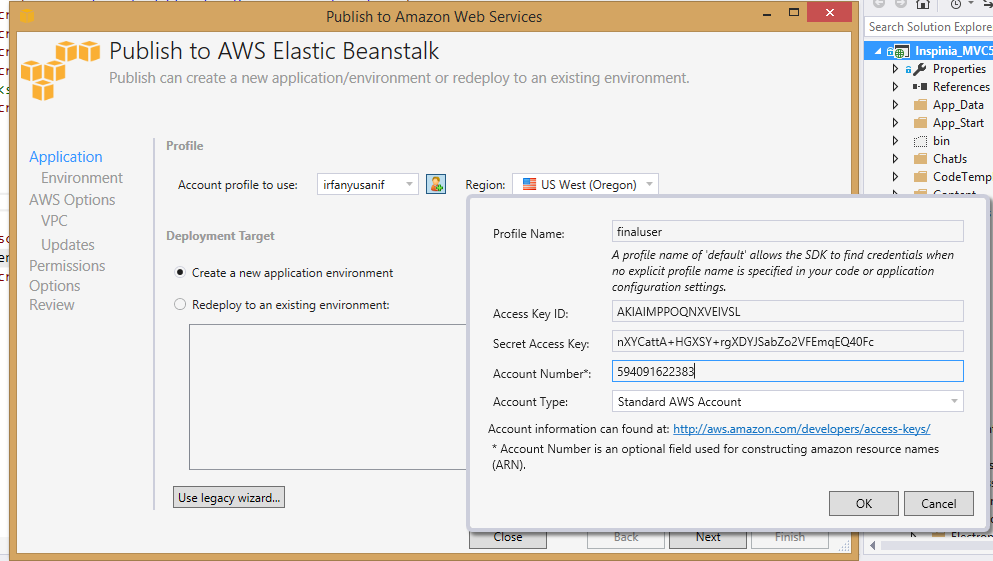This screenshot has height=561, width=993.
Task: Click the Secret Access Key field
Action: [787, 341]
